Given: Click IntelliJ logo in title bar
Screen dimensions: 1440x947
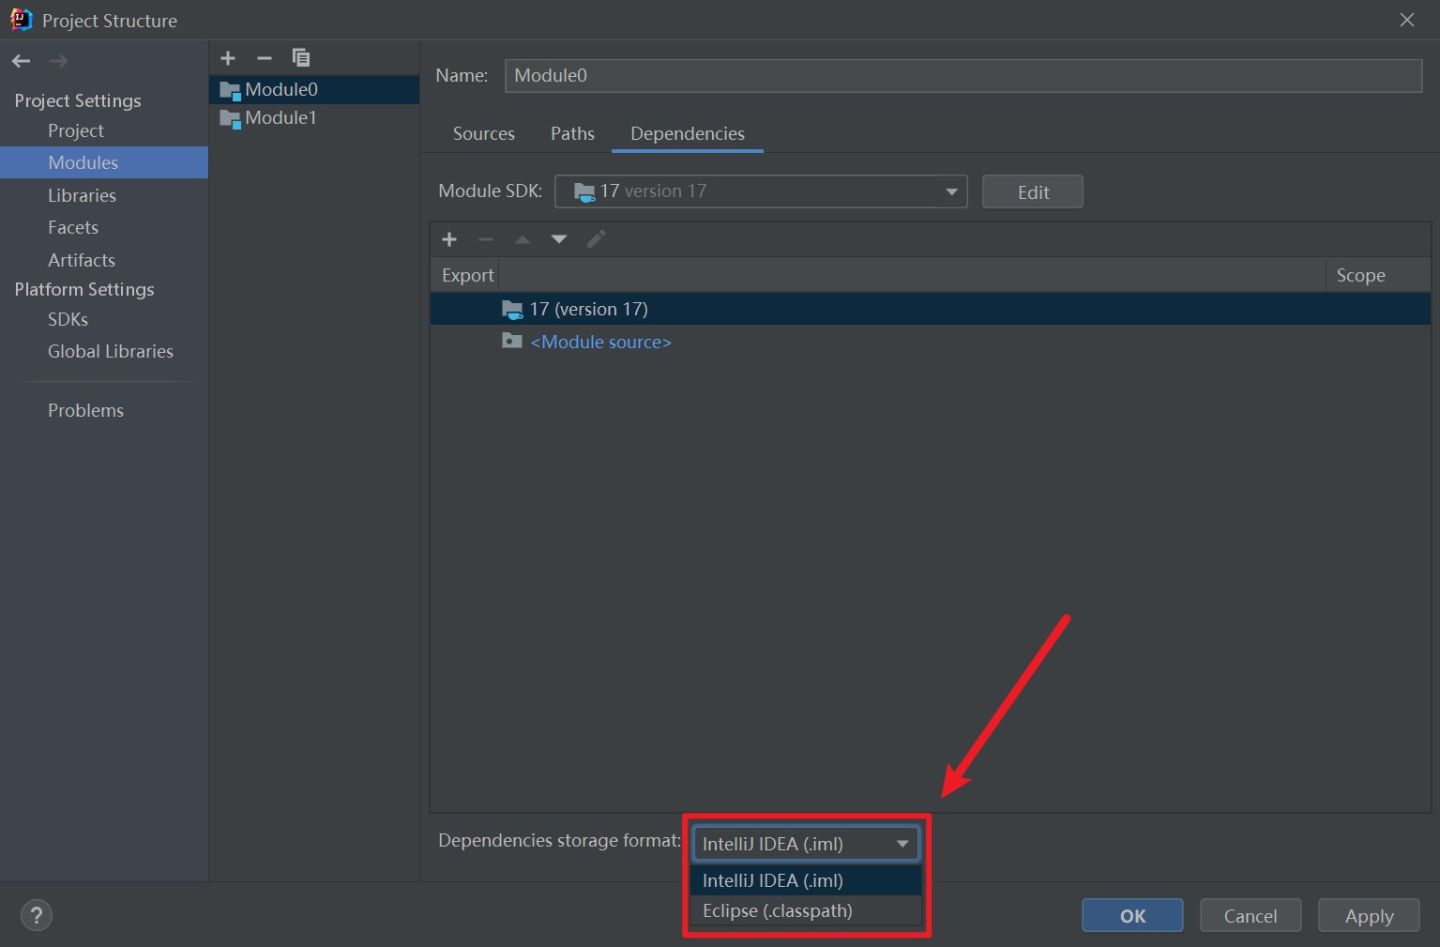Looking at the screenshot, I should (21, 20).
